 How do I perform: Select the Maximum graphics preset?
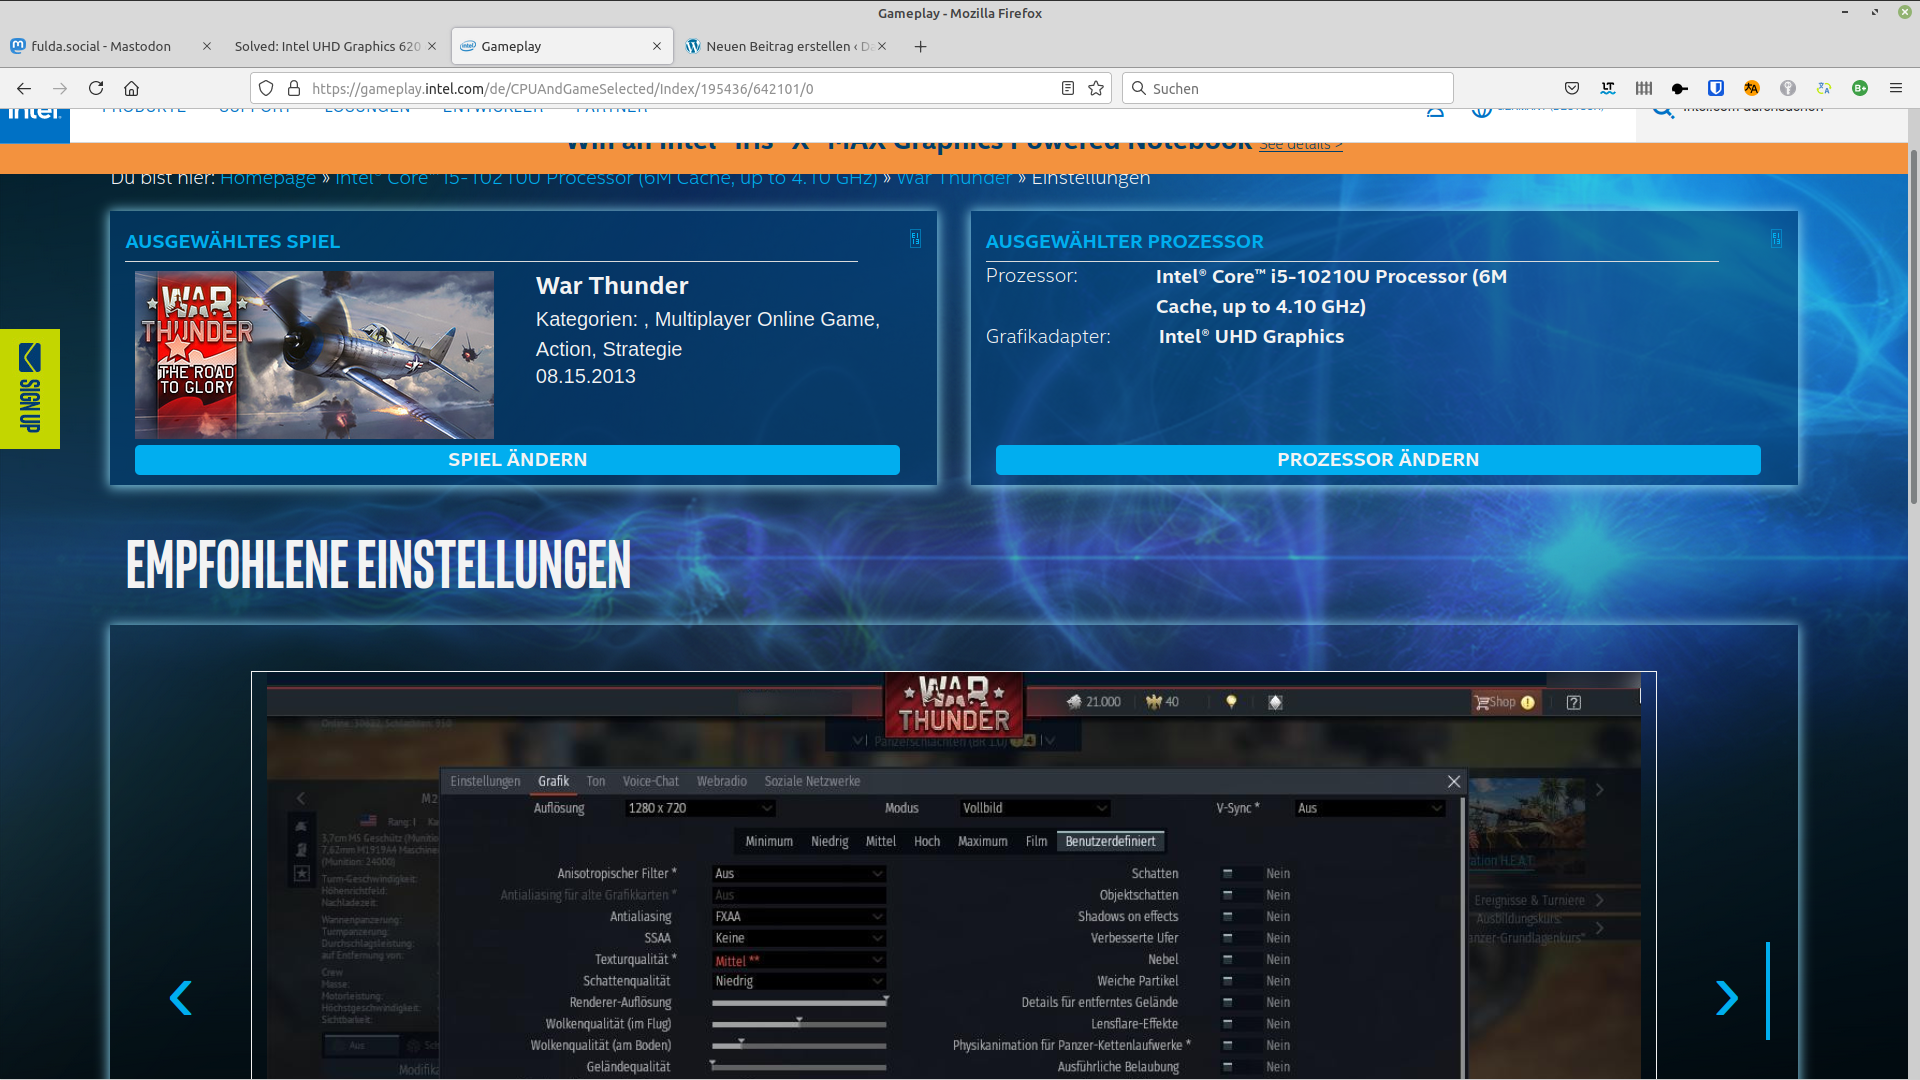(x=983, y=841)
